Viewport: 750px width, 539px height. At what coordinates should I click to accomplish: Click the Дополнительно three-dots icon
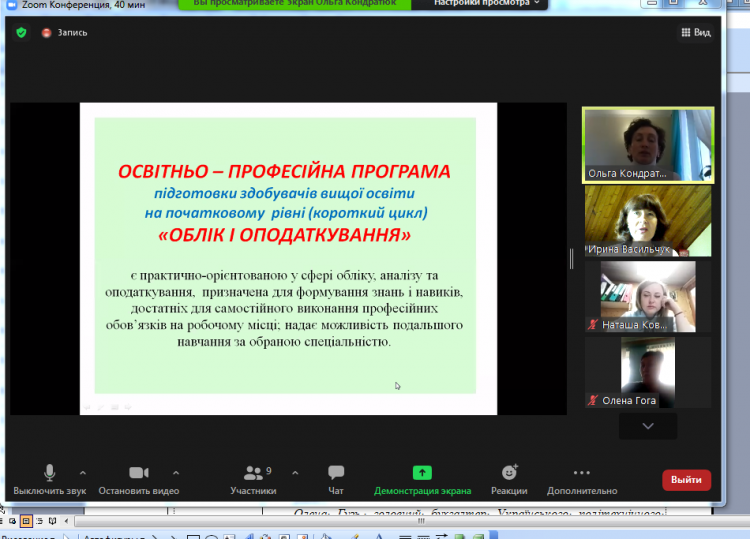click(x=582, y=473)
